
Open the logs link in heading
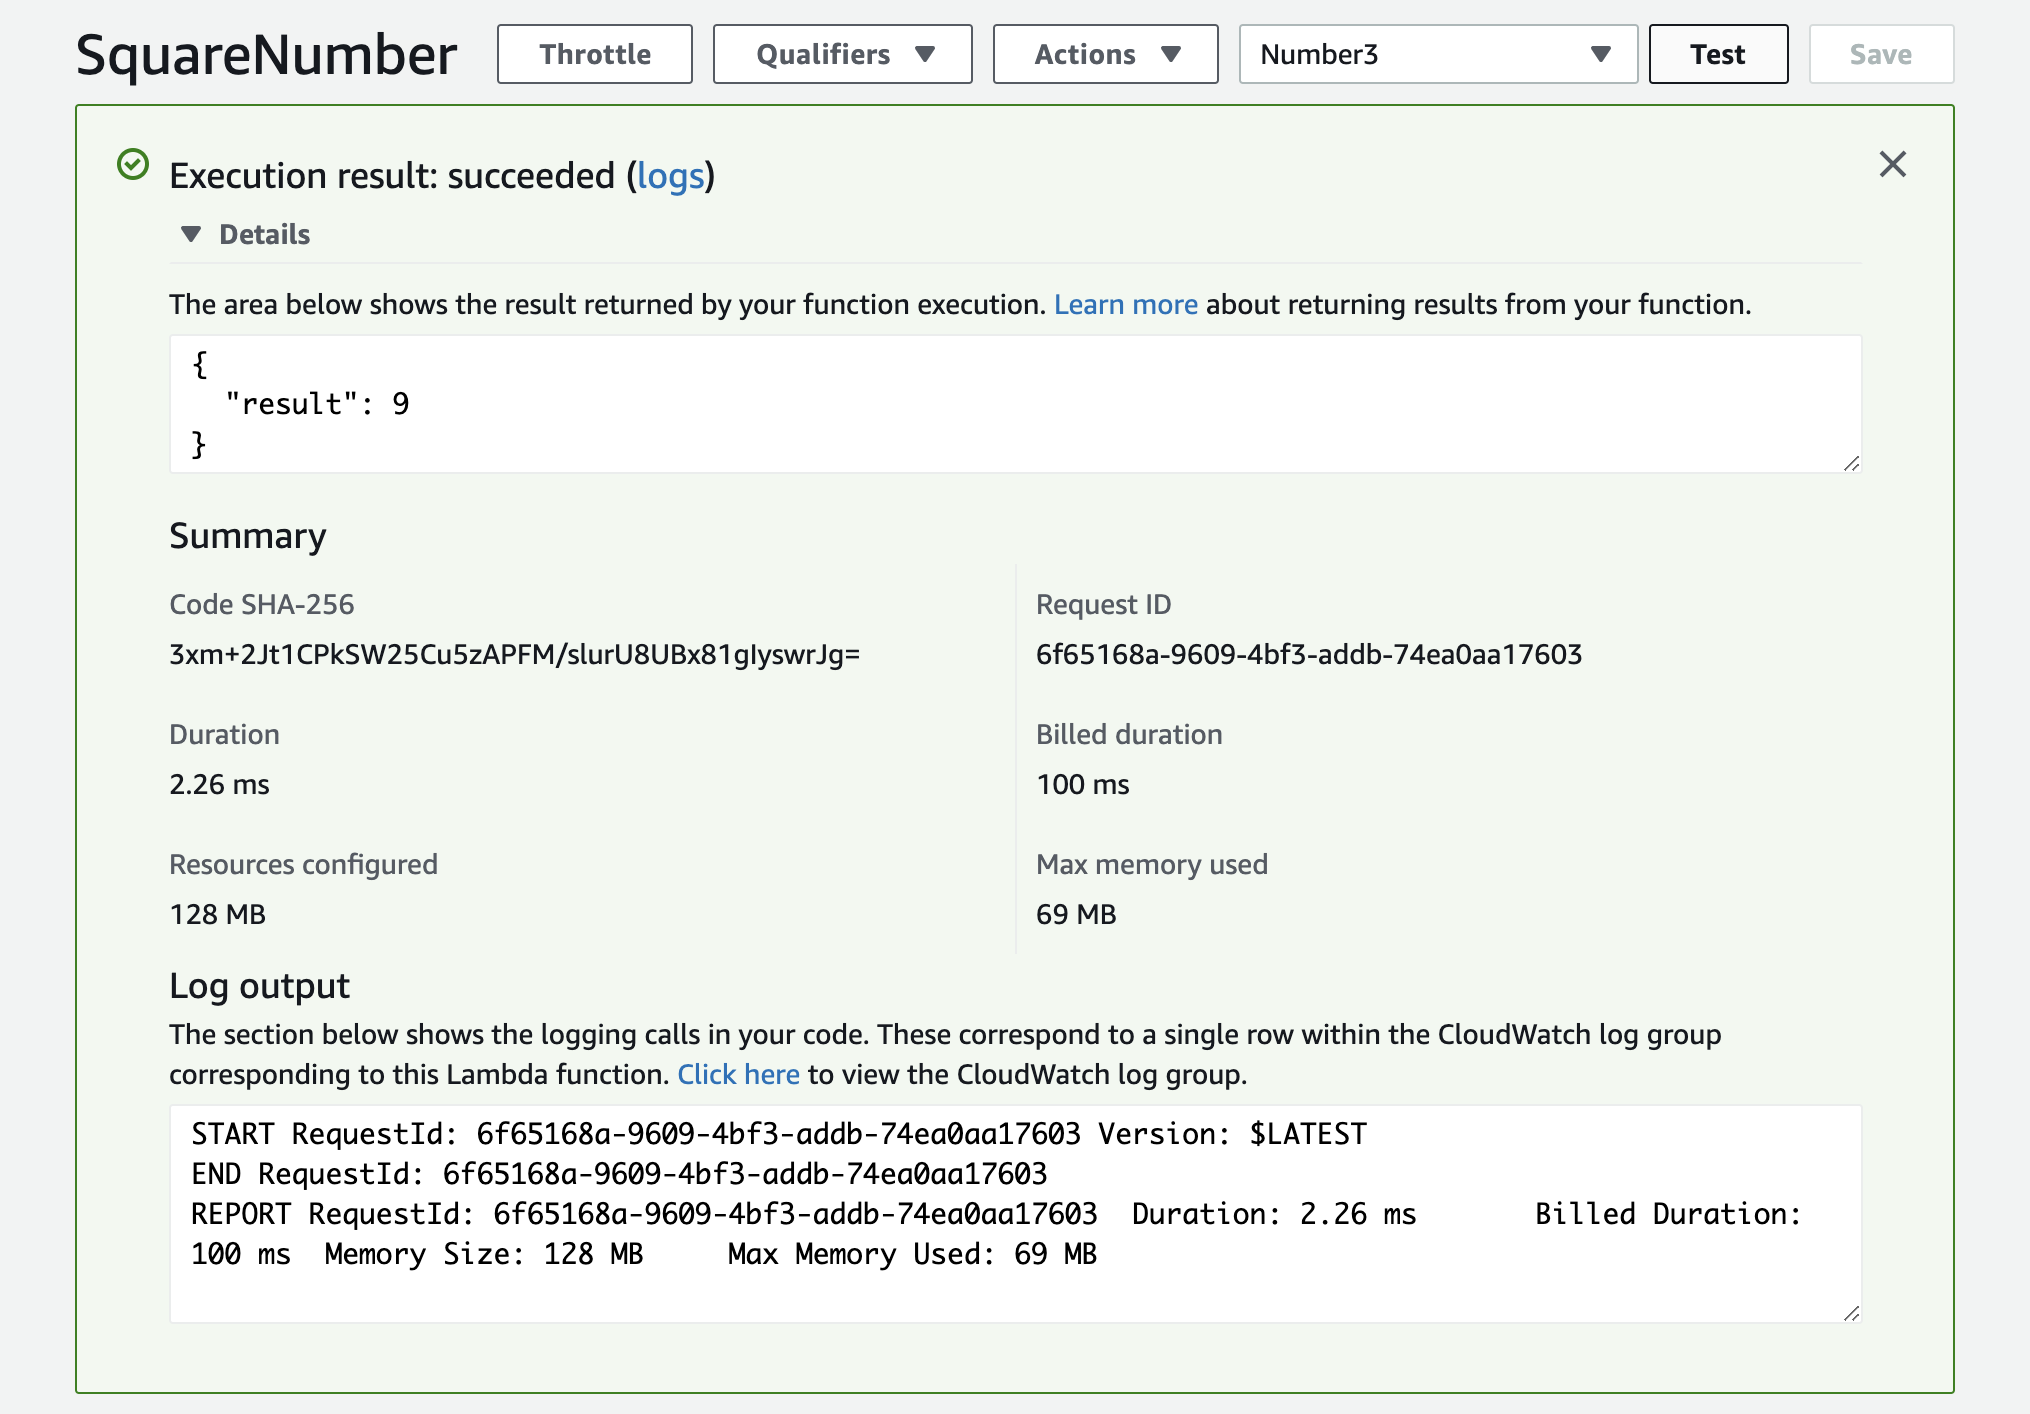[x=671, y=176]
